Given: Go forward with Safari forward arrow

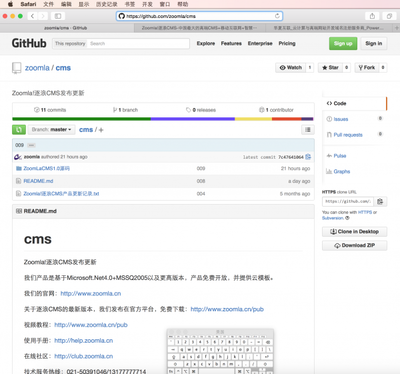Looking at the screenshot, I should click(42, 16).
